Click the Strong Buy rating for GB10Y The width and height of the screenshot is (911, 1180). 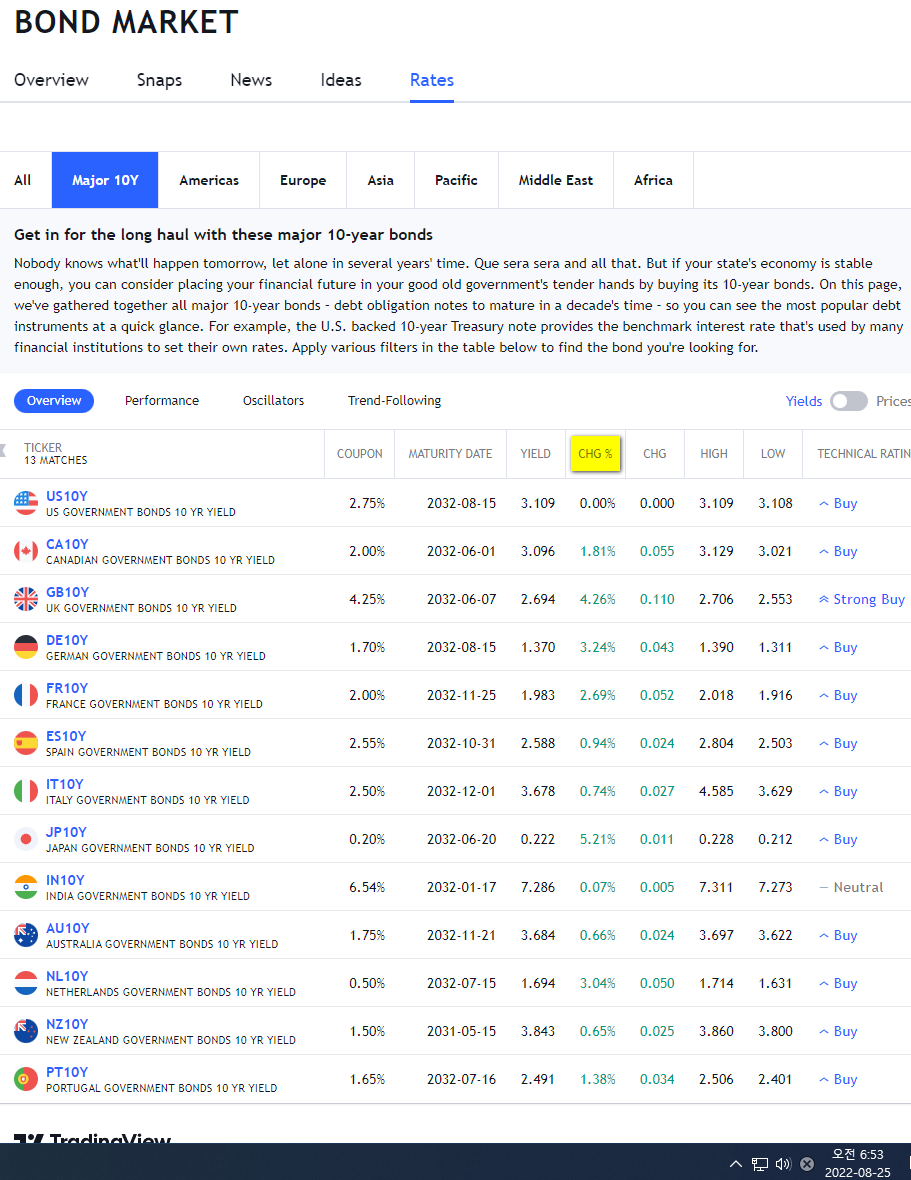point(862,599)
